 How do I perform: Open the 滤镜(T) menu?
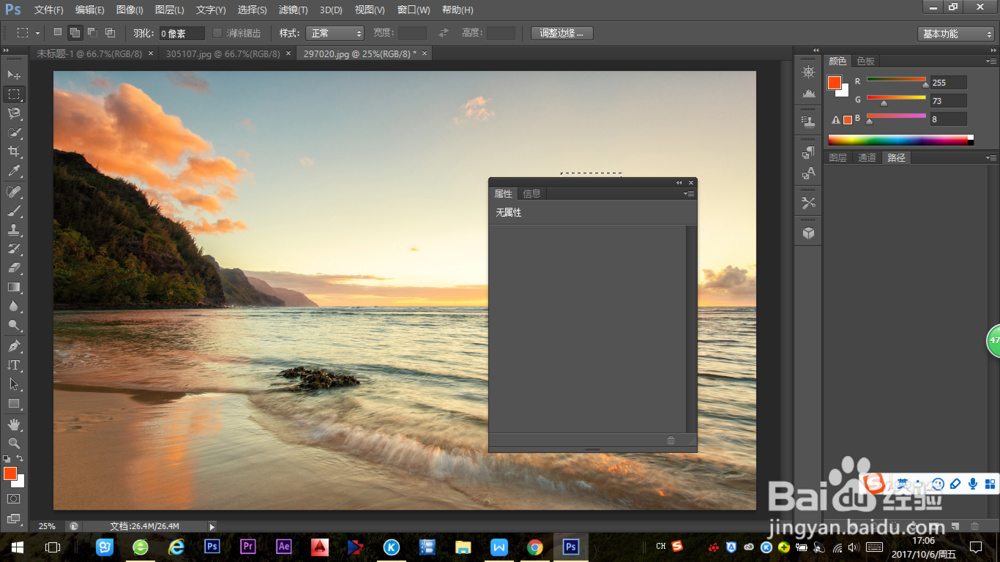(293, 10)
